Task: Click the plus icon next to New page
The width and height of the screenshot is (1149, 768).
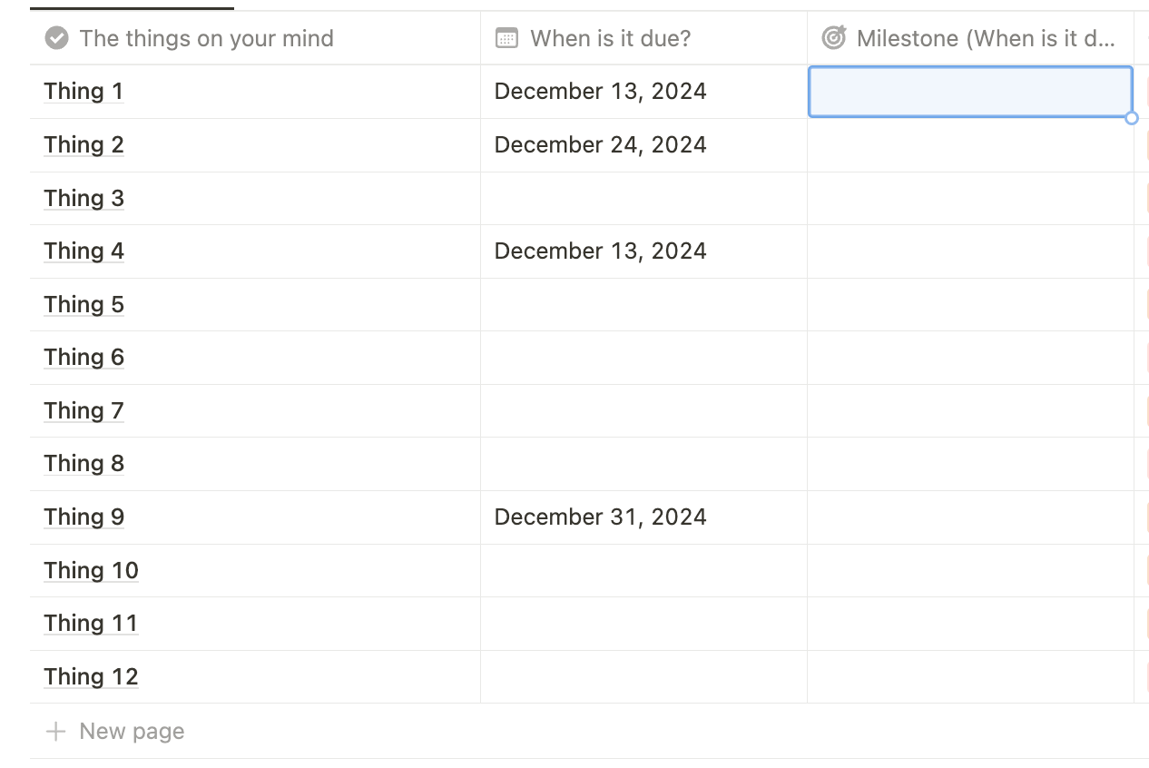Action: pos(56,731)
